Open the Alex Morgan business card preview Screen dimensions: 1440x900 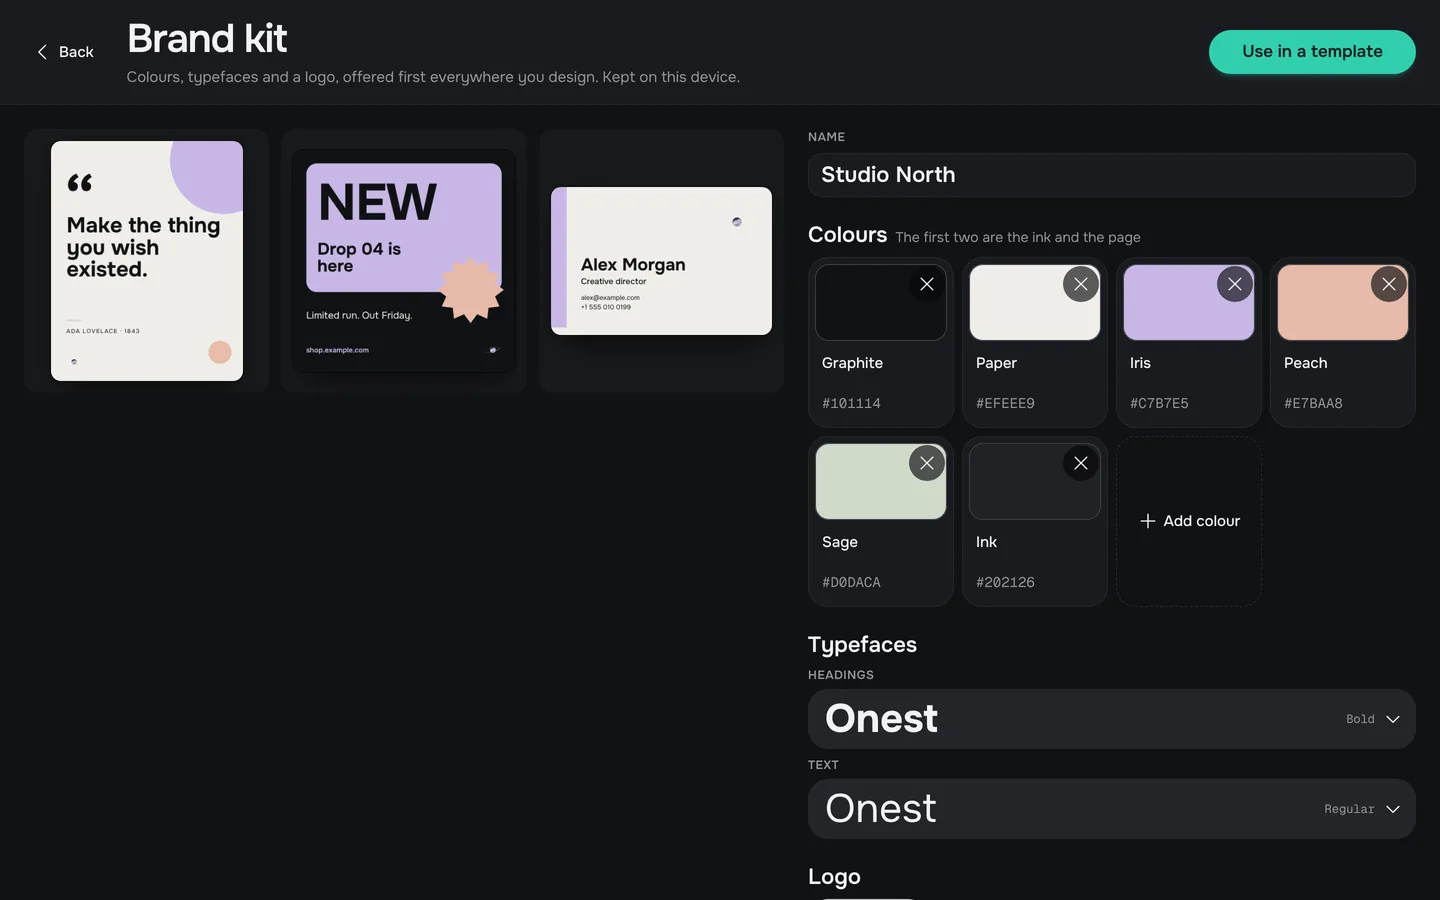[x=661, y=261]
